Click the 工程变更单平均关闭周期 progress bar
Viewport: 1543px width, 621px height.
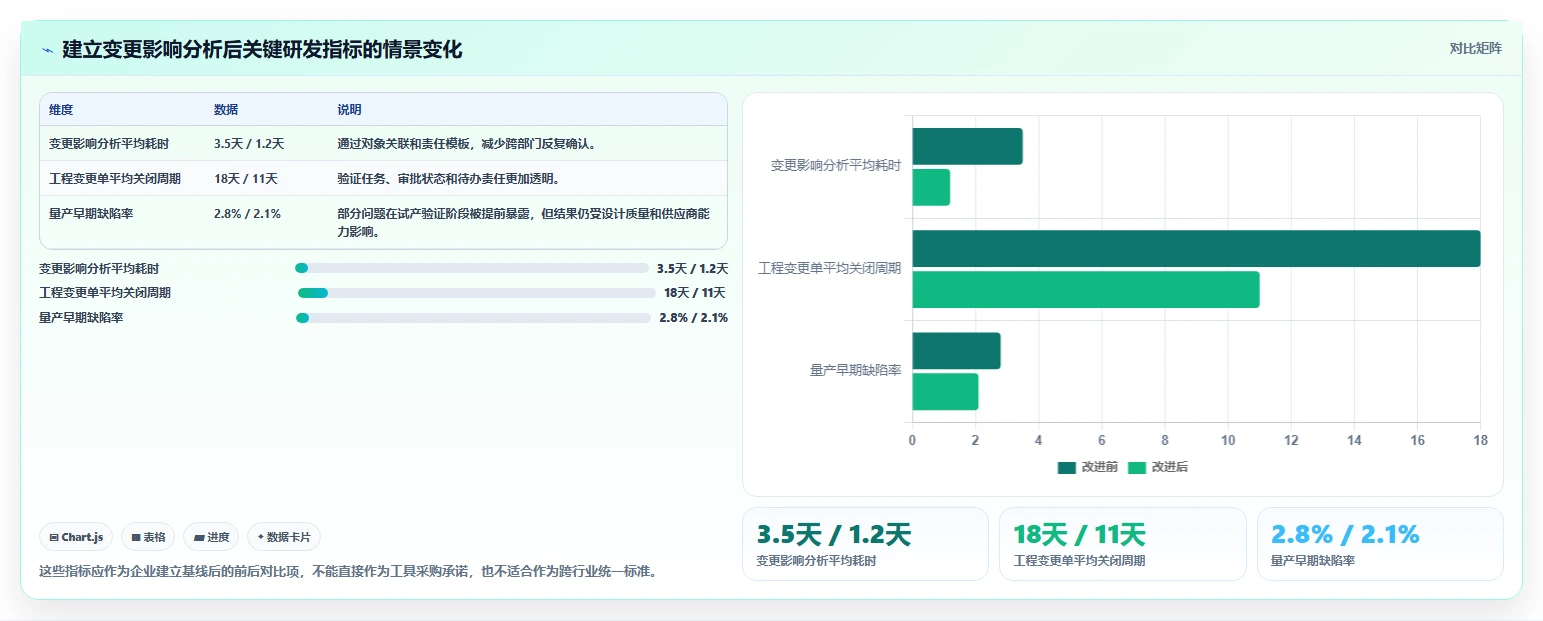pyautogui.click(x=476, y=293)
